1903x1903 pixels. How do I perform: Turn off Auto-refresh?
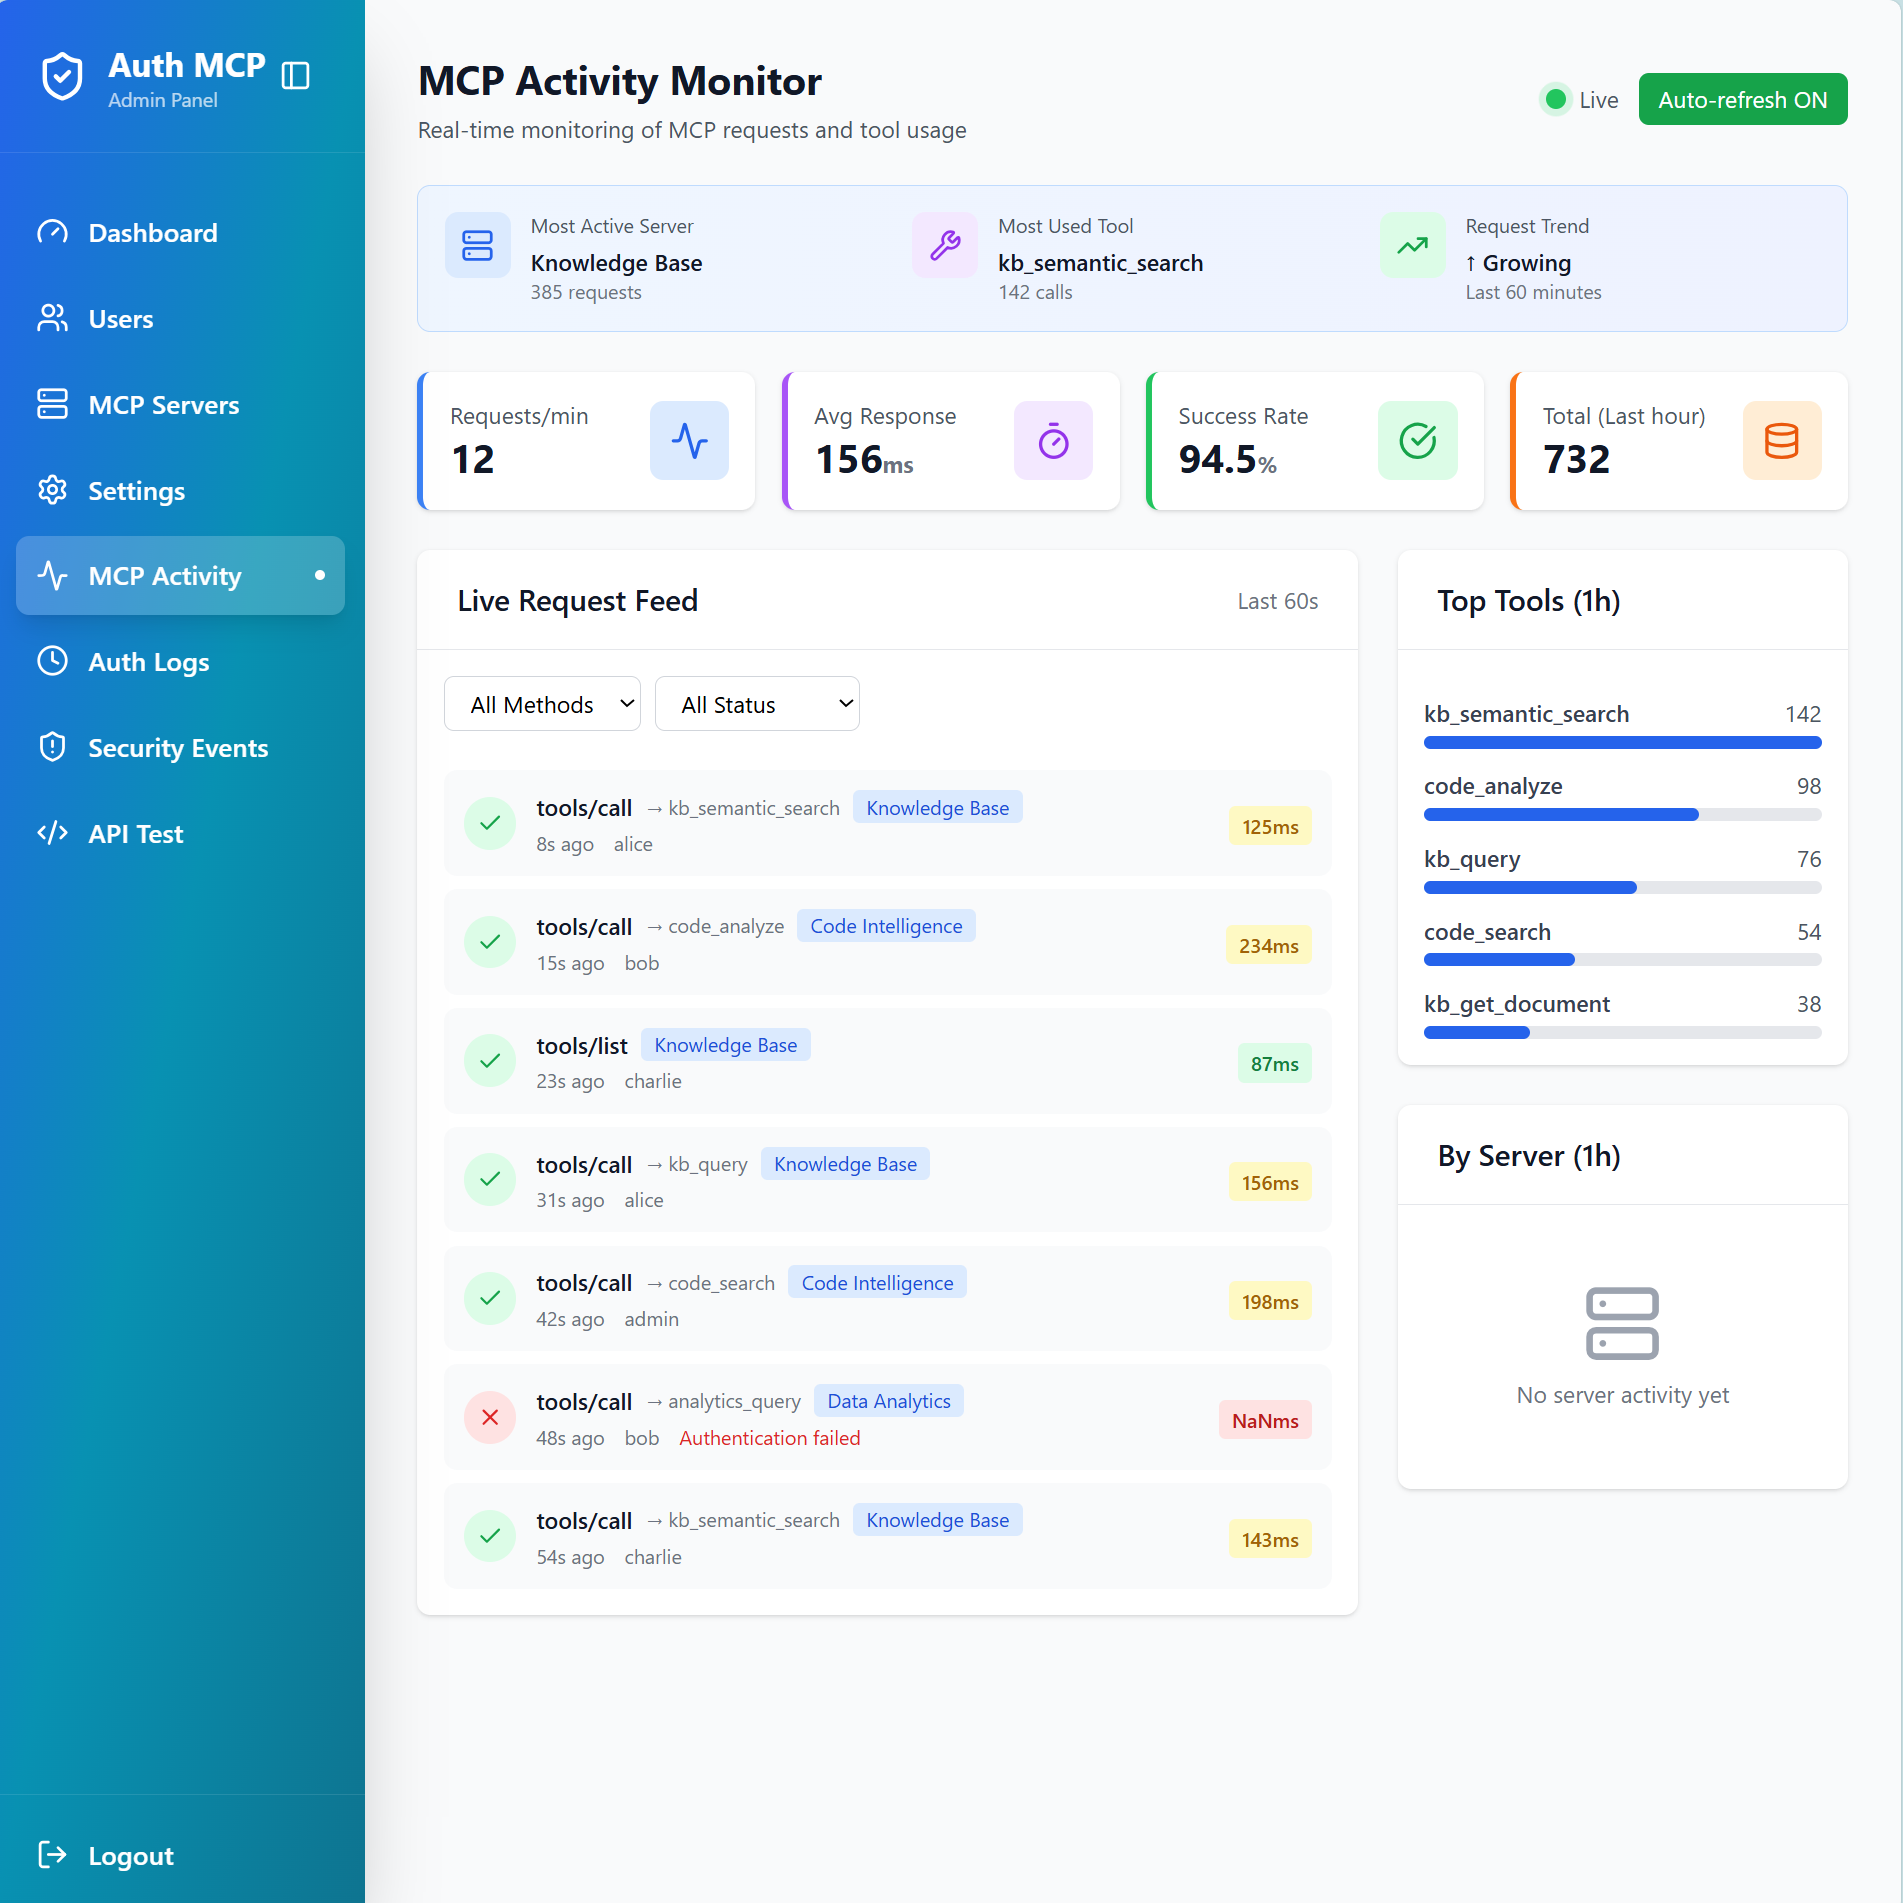coord(1742,100)
